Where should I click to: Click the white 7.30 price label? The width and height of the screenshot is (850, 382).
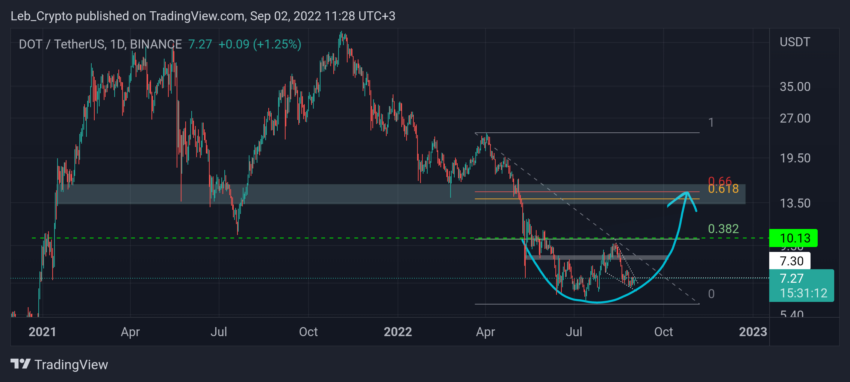[790, 261]
